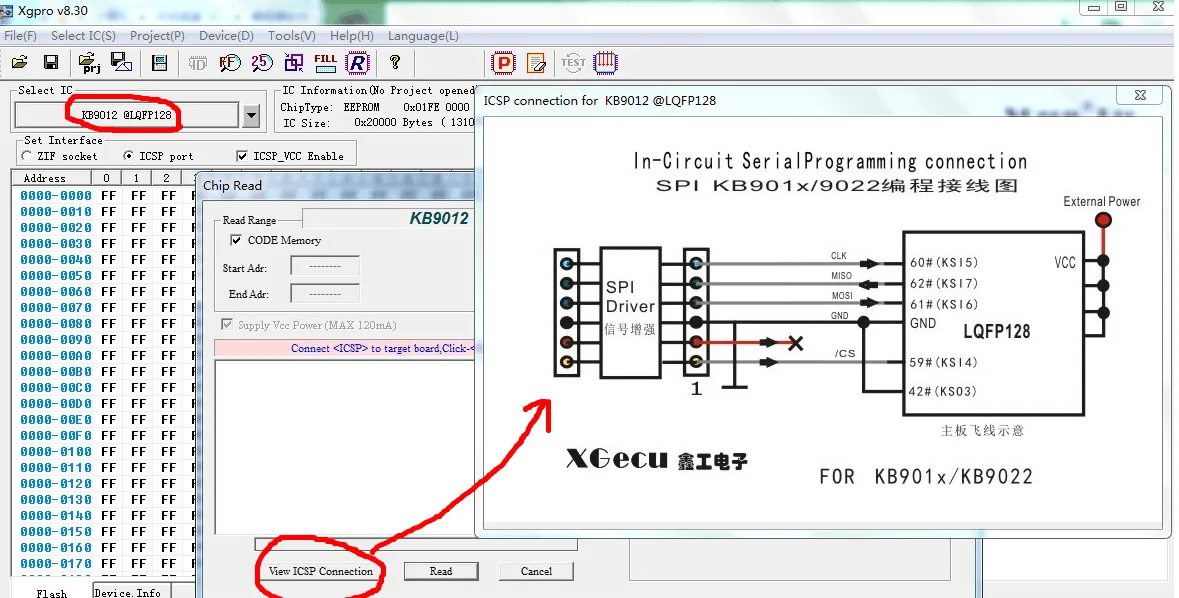Image resolution: width=1179 pixels, height=598 pixels.
Task: Select the ZIF socket radio button
Action: pyautogui.click(x=28, y=156)
